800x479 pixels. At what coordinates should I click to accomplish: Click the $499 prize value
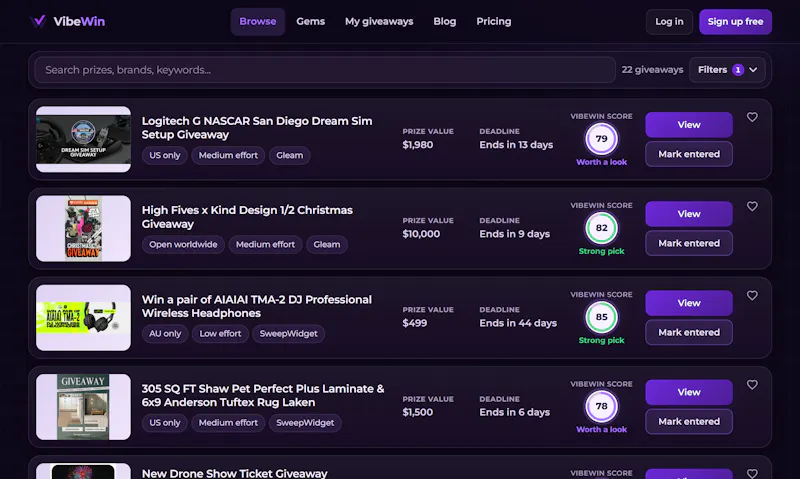pos(414,323)
